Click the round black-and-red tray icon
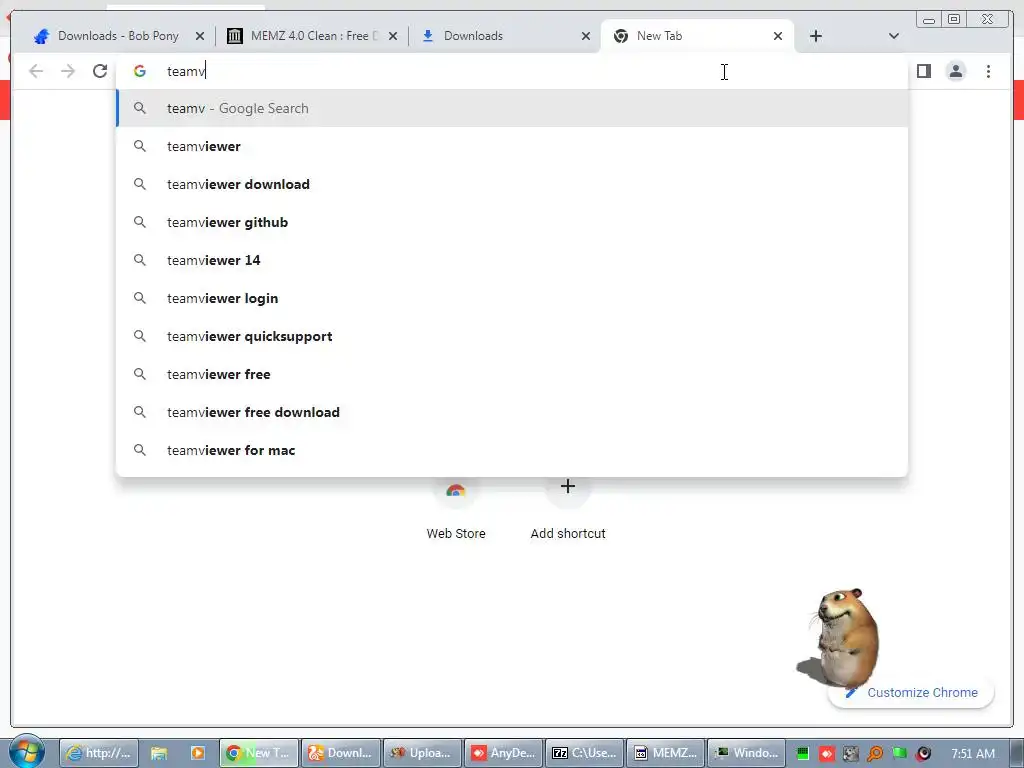Image resolution: width=1024 pixels, height=768 pixels. [923, 754]
